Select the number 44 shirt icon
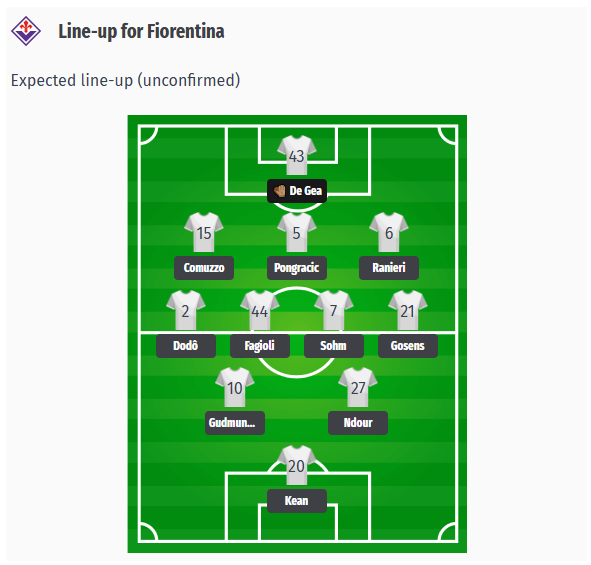591x565 pixels. [260, 310]
